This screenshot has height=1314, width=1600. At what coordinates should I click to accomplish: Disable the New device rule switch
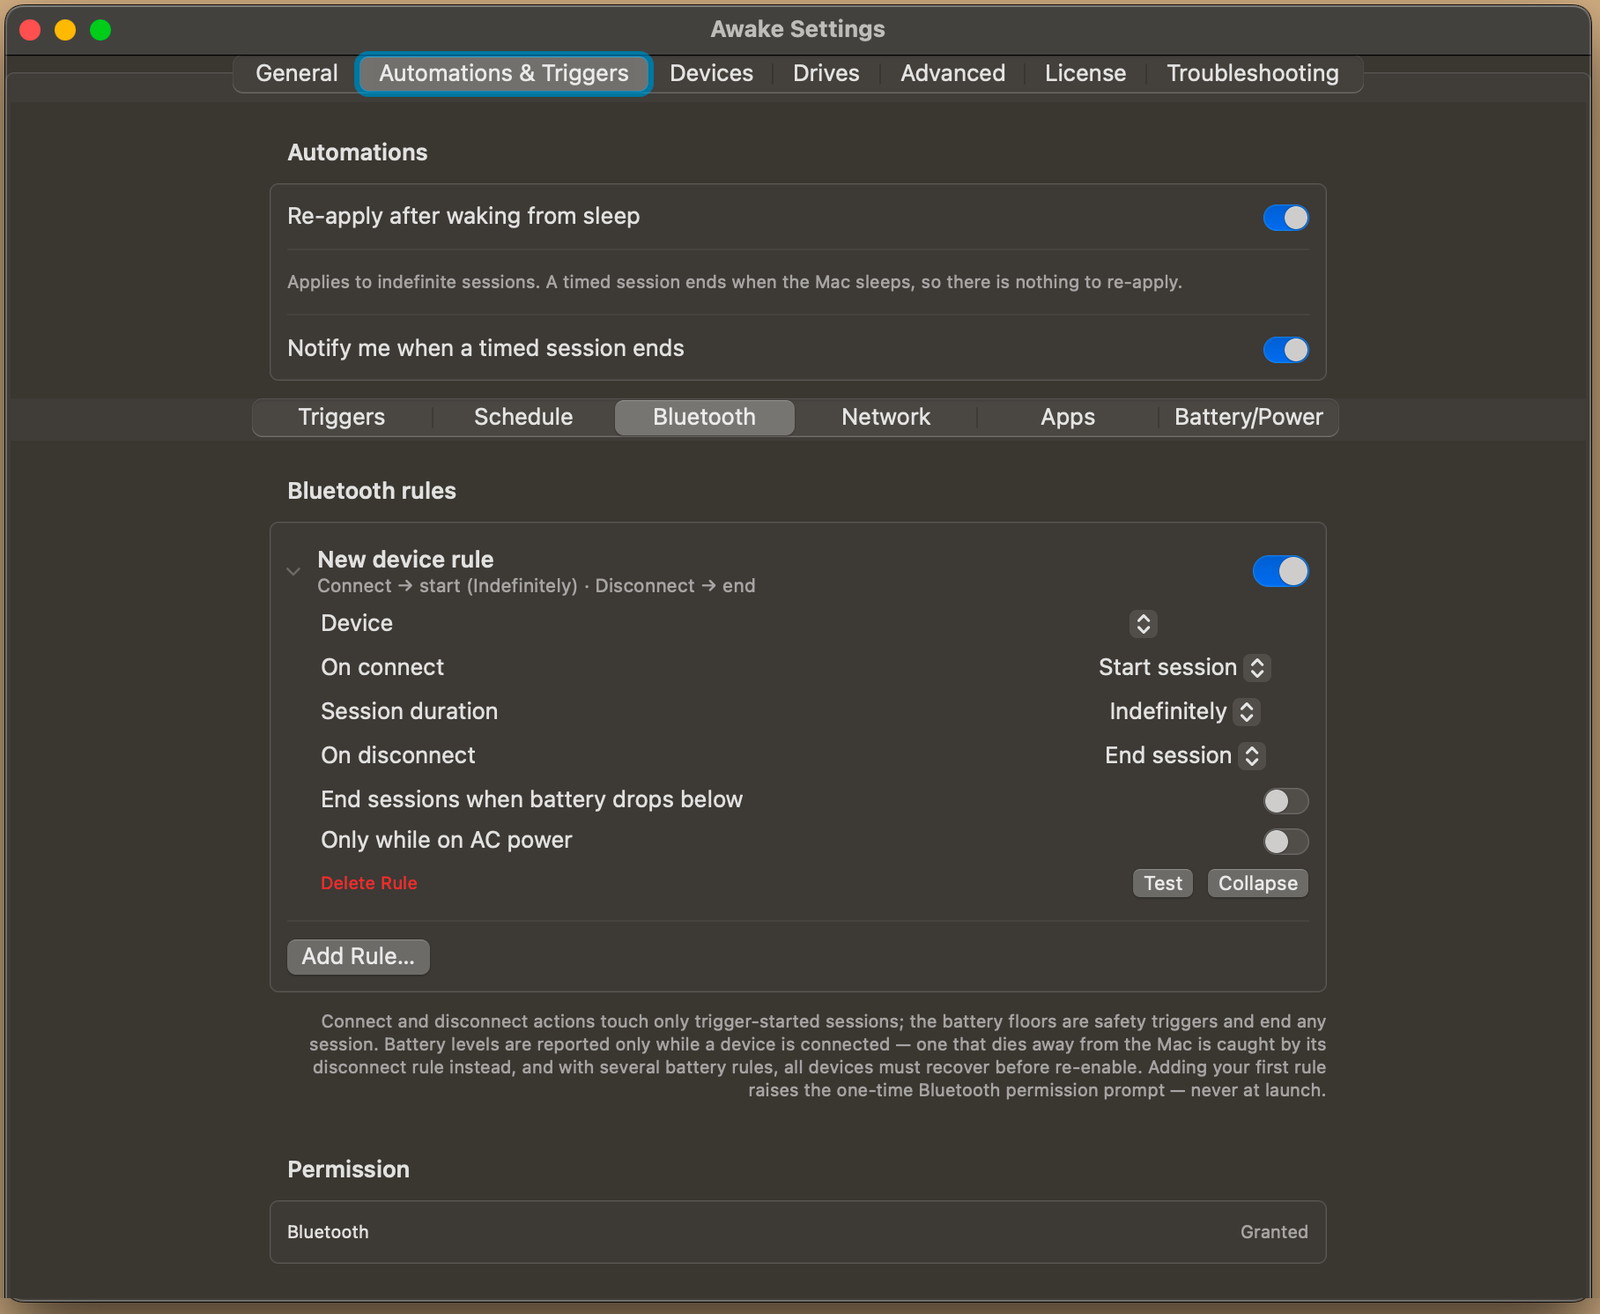[x=1280, y=571]
